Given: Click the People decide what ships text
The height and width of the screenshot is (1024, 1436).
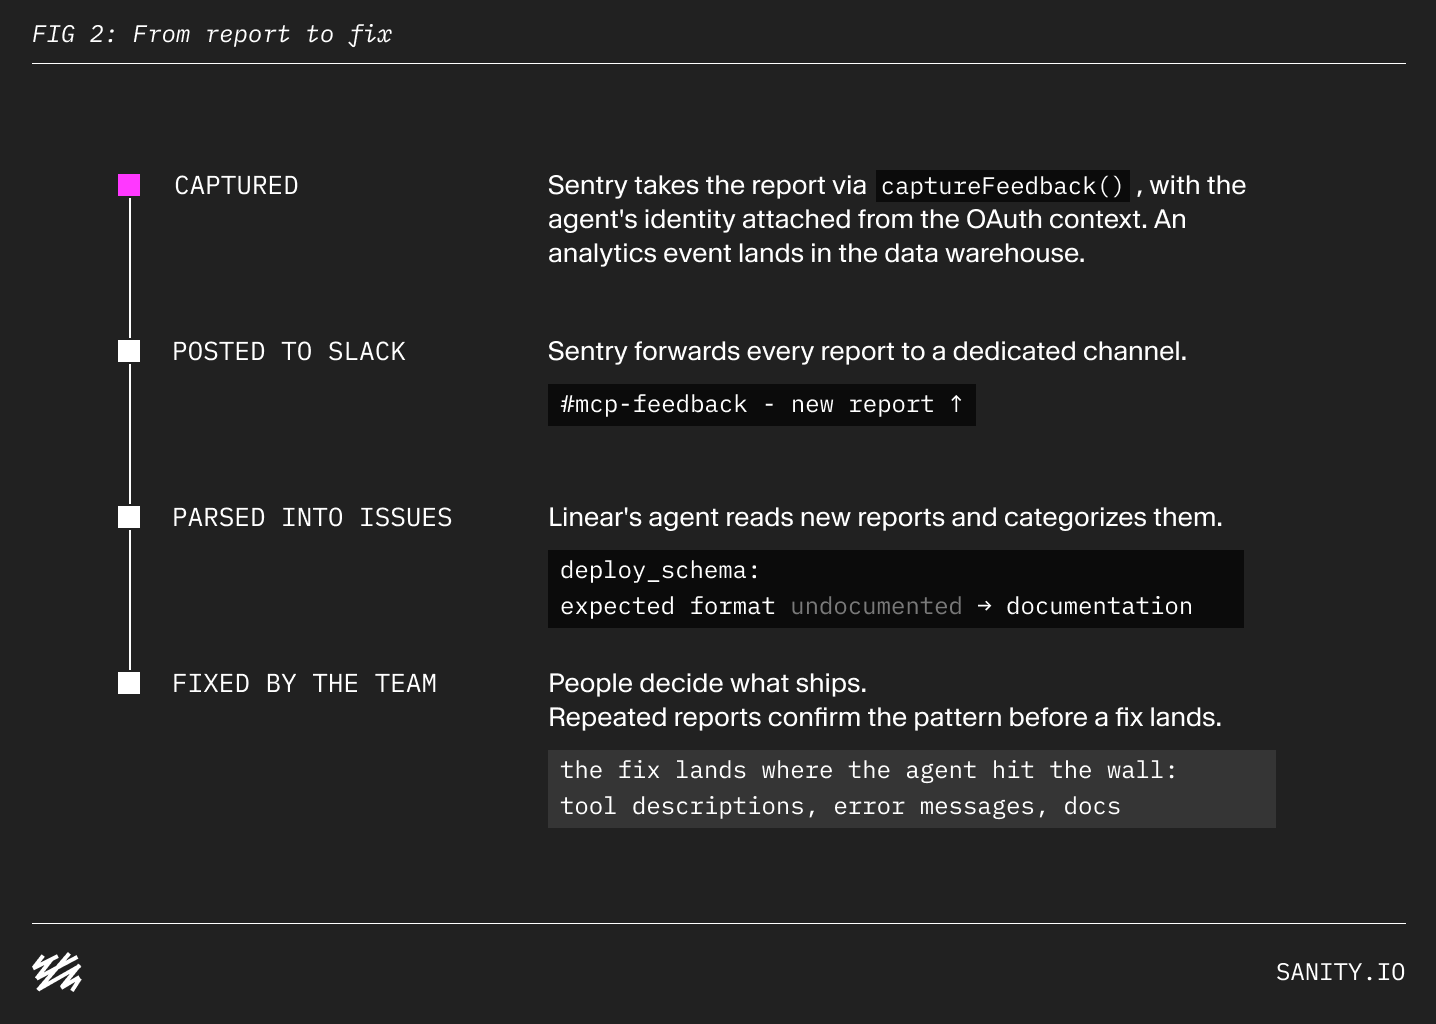Looking at the screenshot, I should [707, 683].
